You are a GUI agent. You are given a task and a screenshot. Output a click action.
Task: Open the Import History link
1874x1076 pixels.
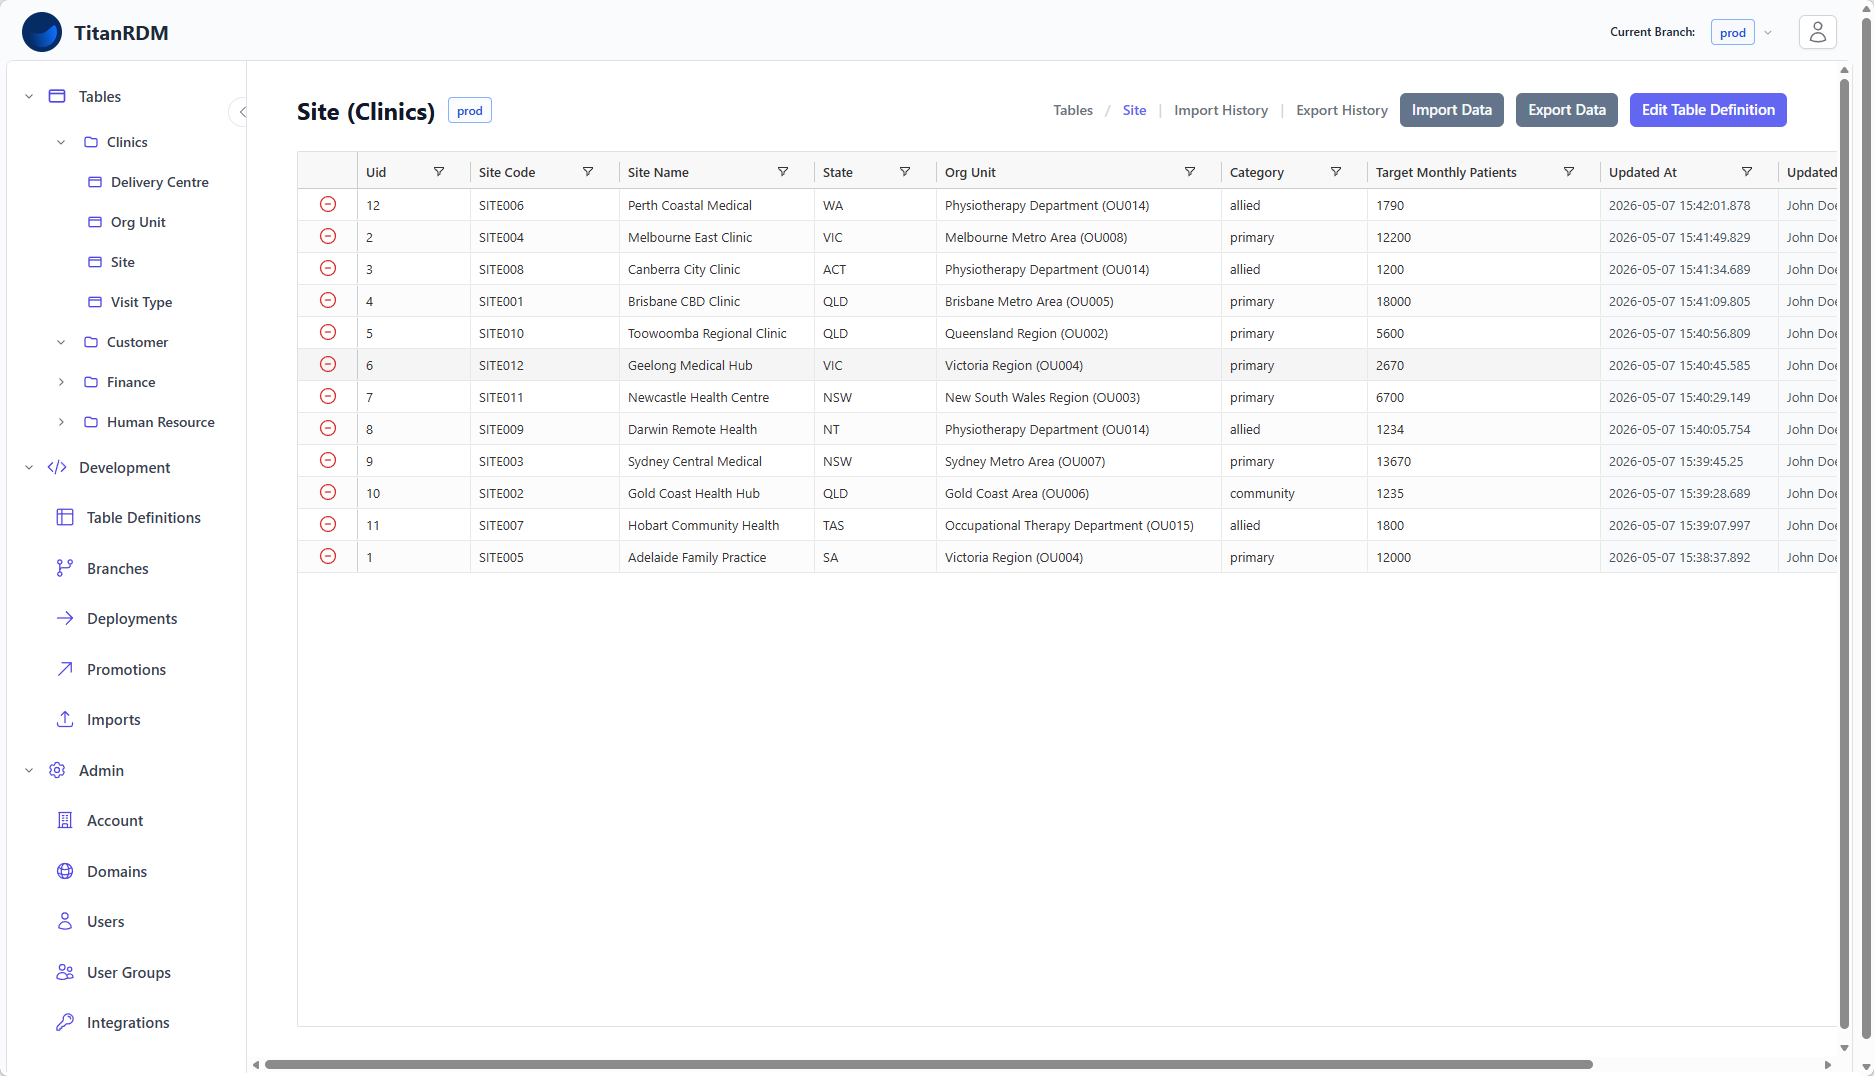pyautogui.click(x=1220, y=110)
